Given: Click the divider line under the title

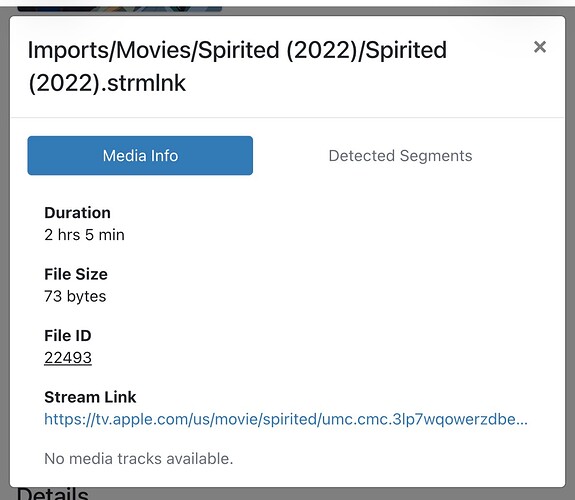Looking at the screenshot, I should 288,118.
